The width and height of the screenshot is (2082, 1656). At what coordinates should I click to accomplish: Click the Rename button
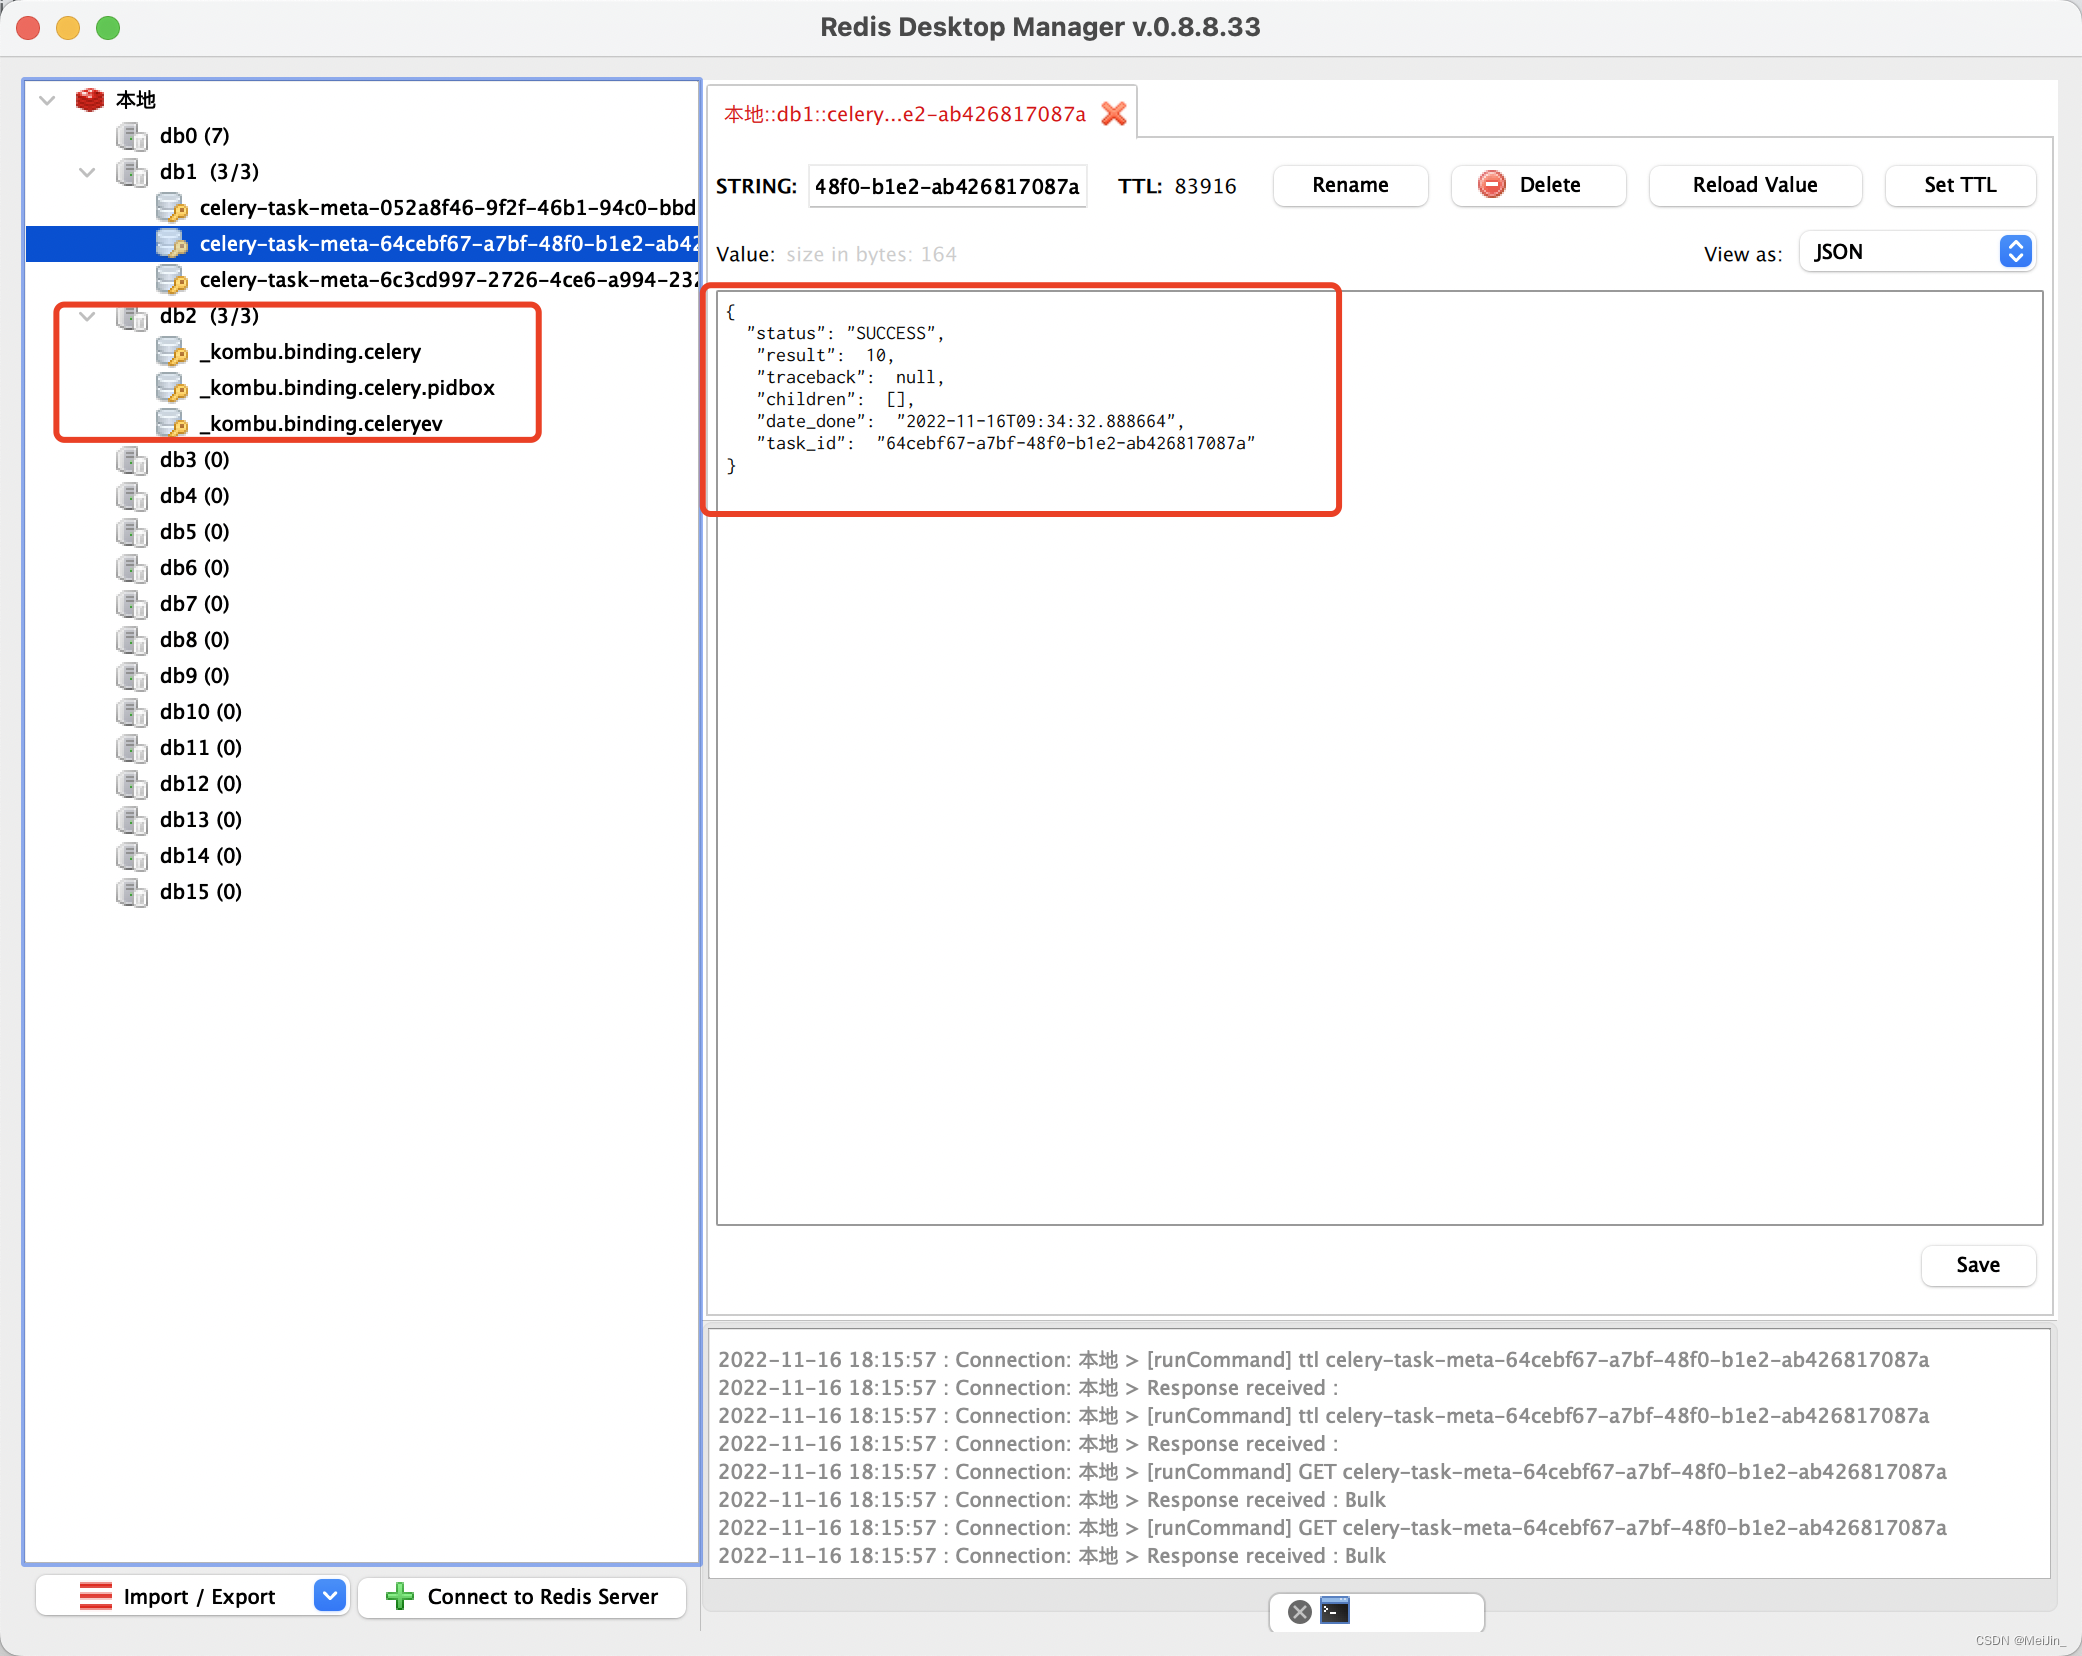pyautogui.click(x=1350, y=185)
